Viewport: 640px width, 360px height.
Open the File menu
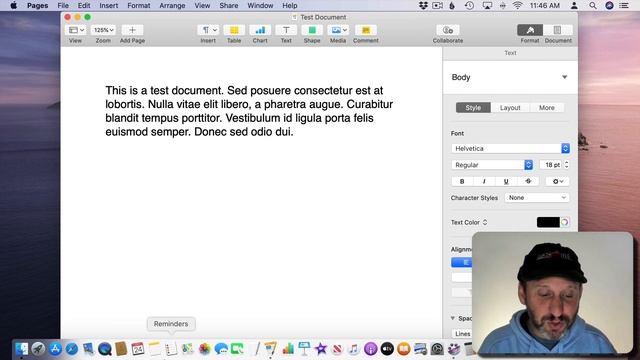pyautogui.click(x=63, y=5)
